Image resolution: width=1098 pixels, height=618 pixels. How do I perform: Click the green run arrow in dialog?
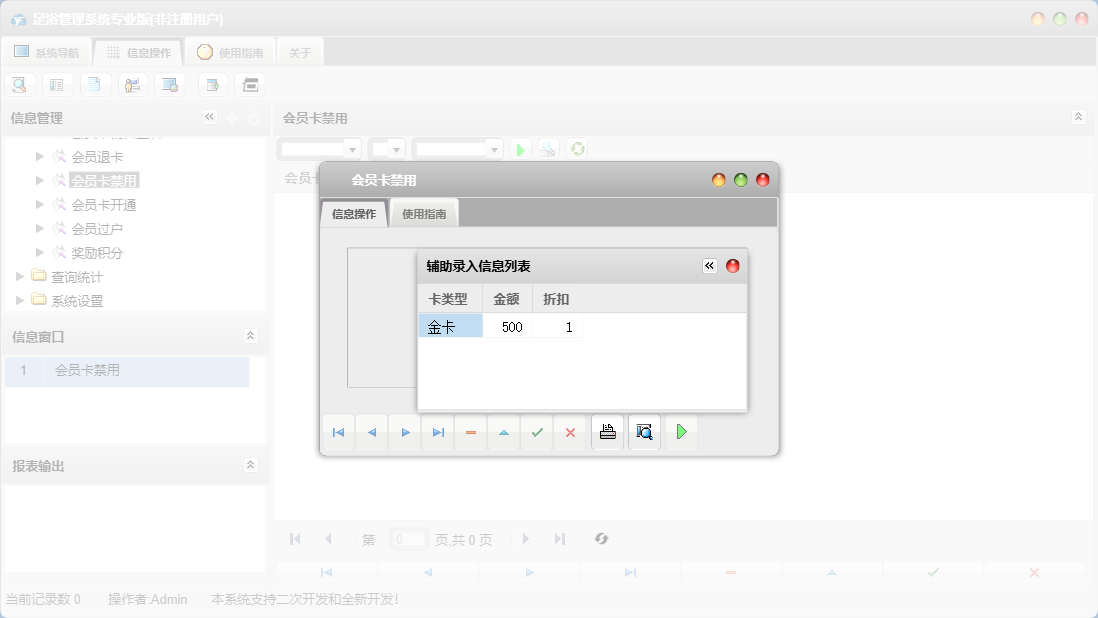[x=681, y=432]
